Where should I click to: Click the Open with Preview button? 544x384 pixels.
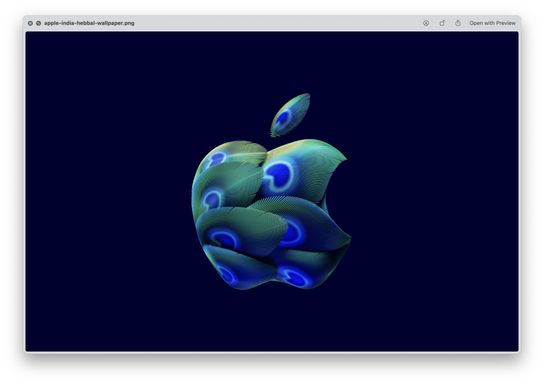(492, 23)
